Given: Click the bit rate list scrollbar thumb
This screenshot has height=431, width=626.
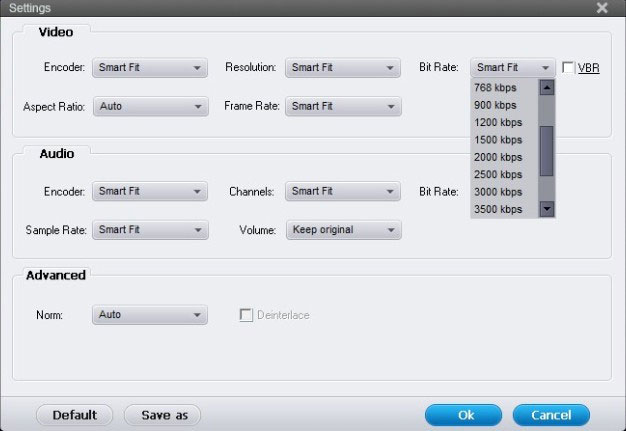Looking at the screenshot, I should [x=547, y=151].
